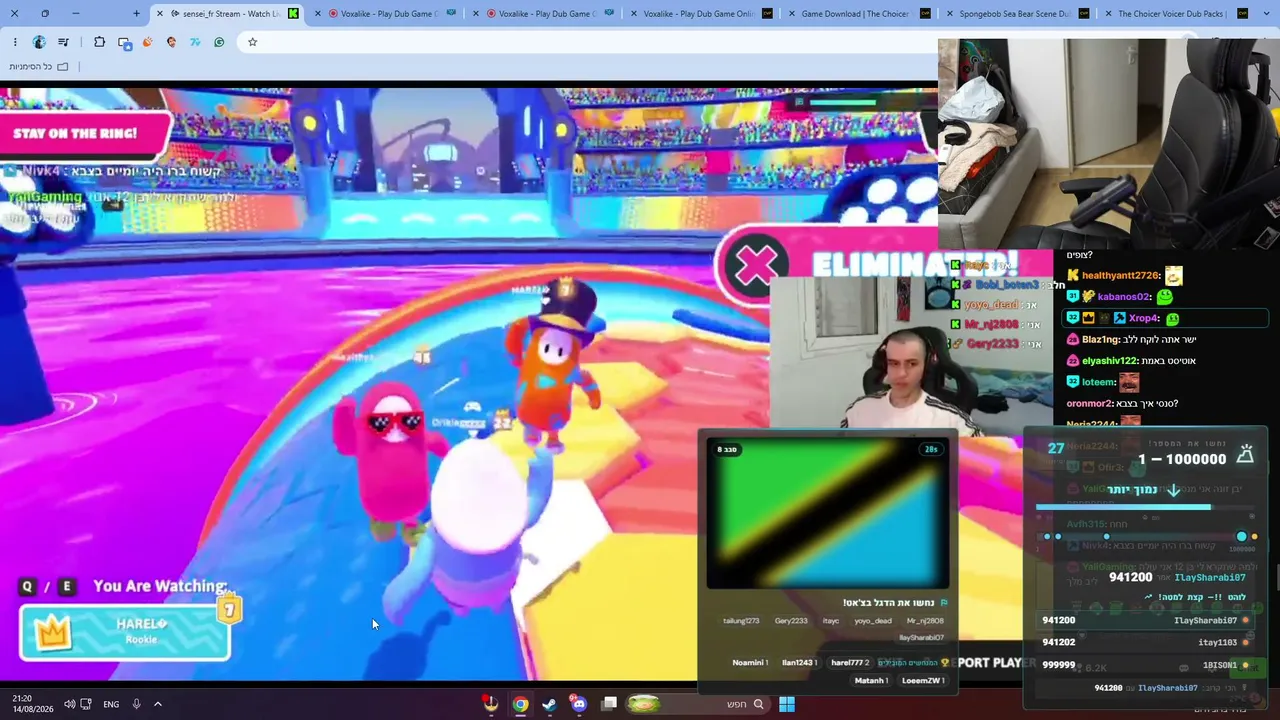Toggle the taskbar microphone icon
This screenshot has width=1280, height=720.
[136, 704]
